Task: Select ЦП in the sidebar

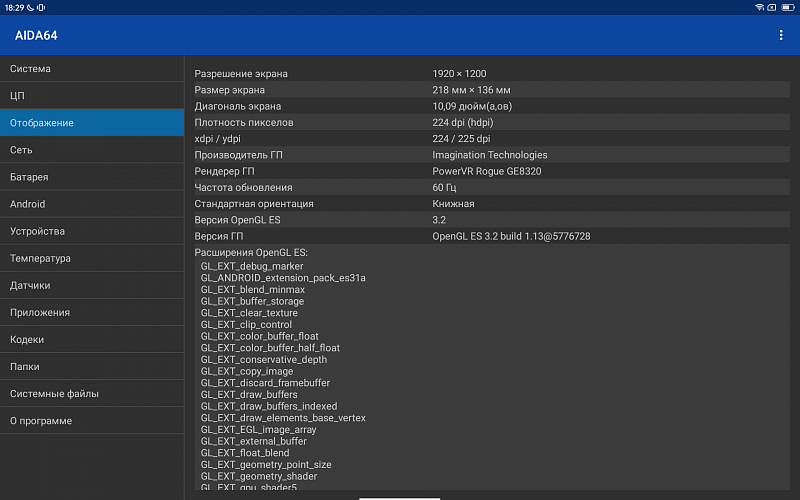Action: pos(92,96)
